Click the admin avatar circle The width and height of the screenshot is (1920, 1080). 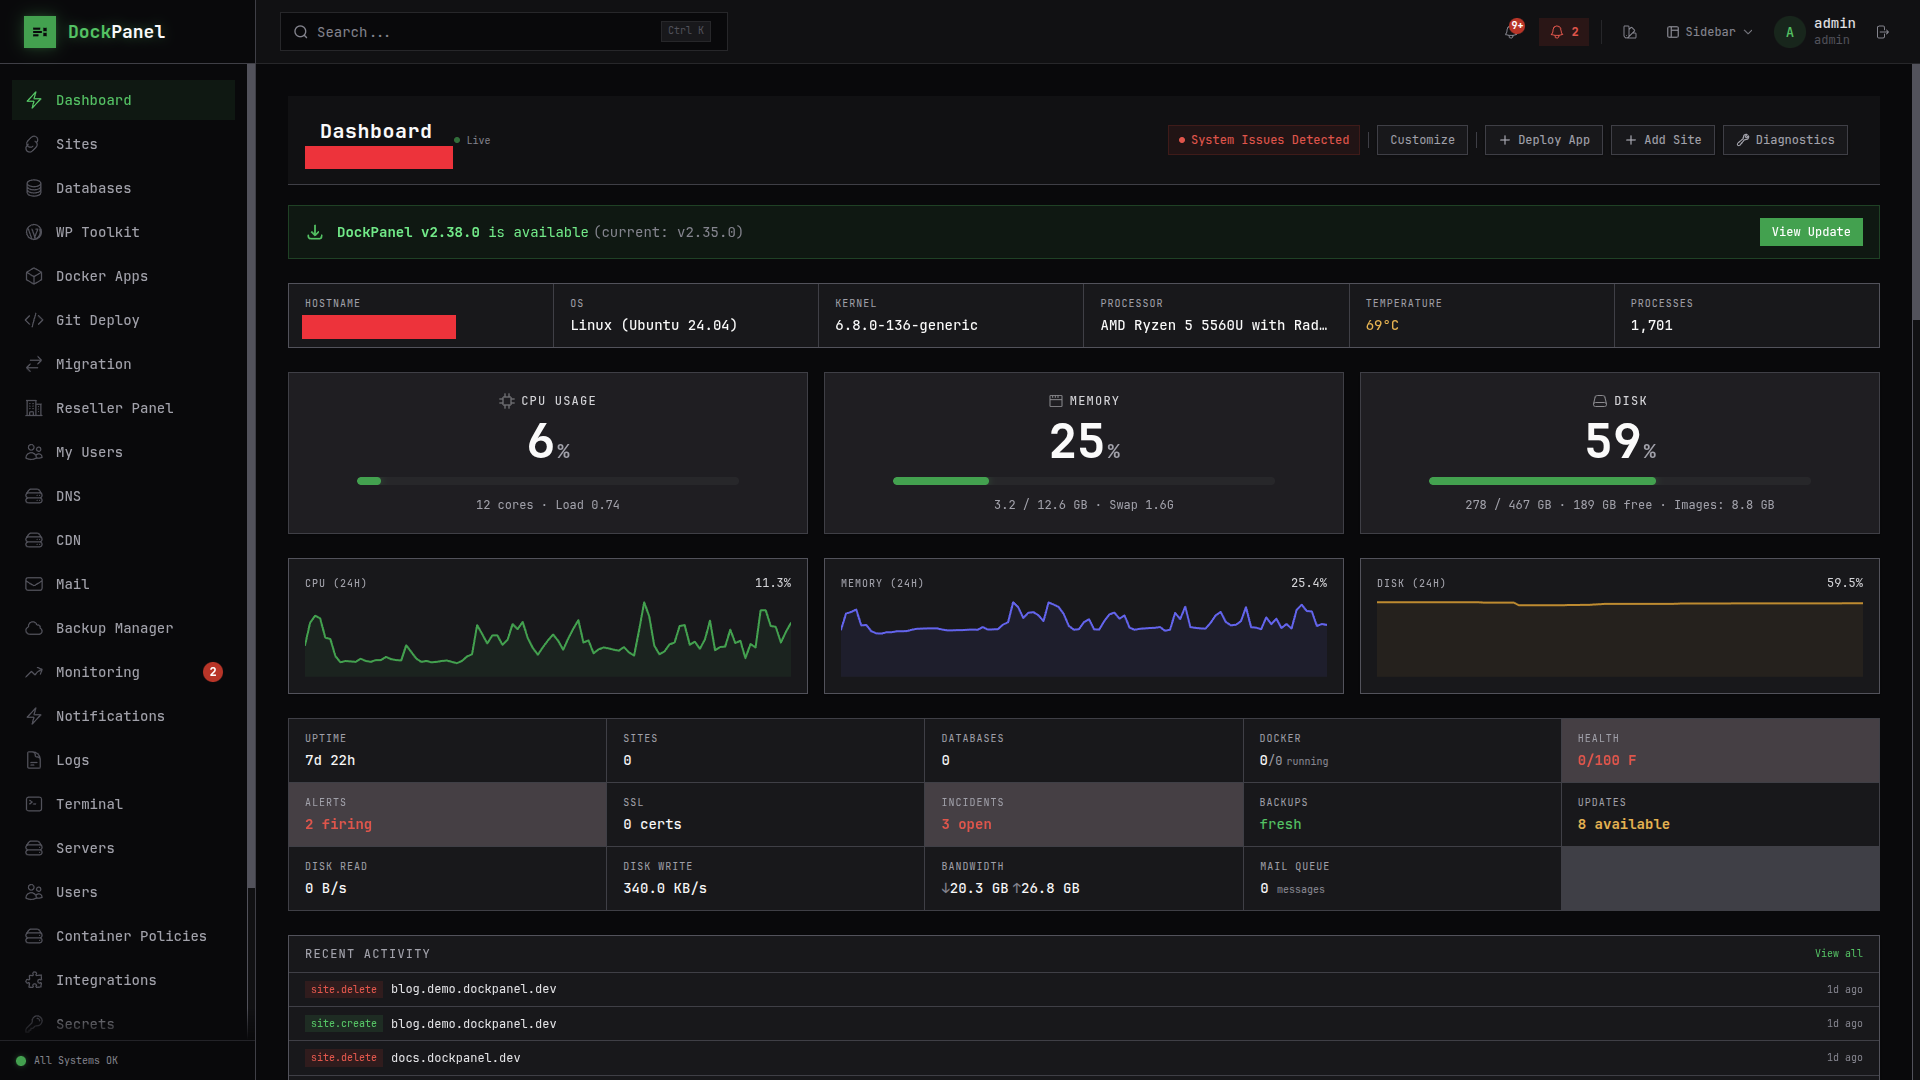(1790, 32)
